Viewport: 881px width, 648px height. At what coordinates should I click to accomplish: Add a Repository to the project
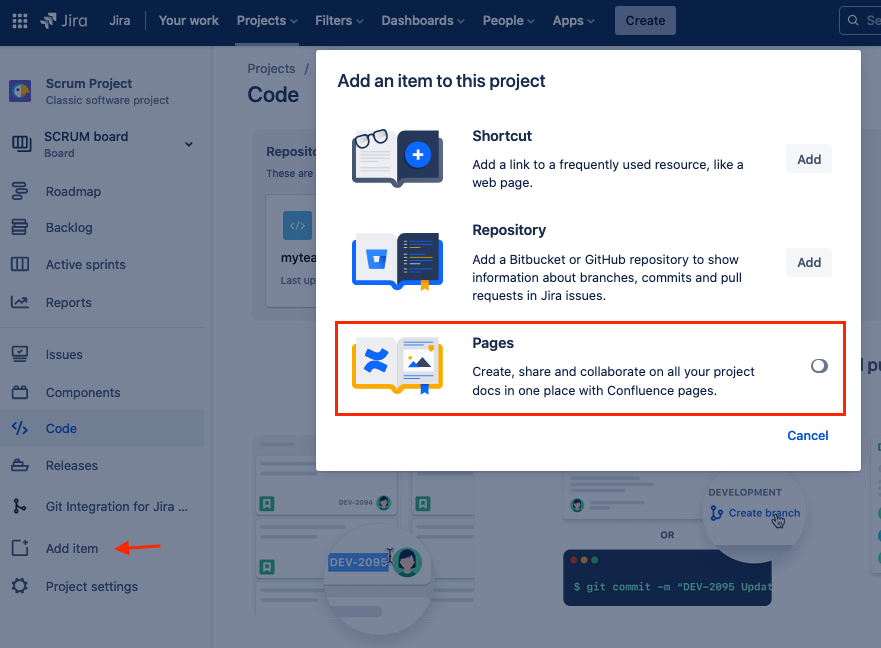pyautogui.click(x=809, y=262)
